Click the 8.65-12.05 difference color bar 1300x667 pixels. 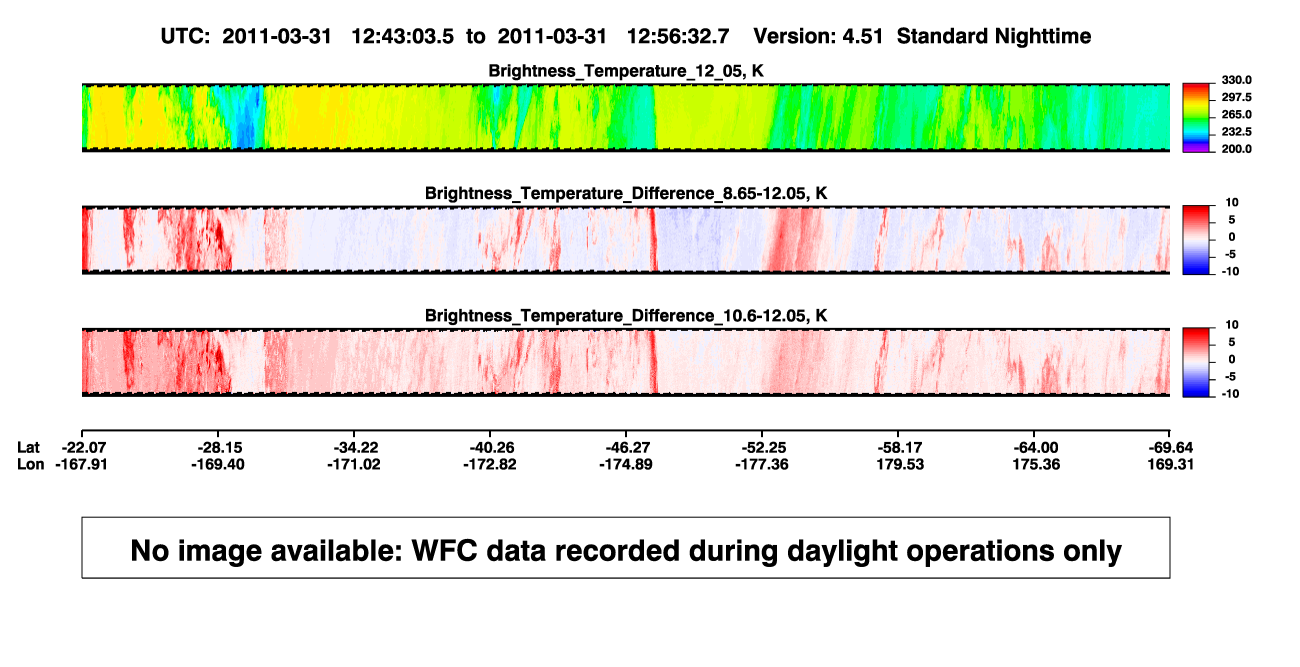click(1197, 240)
